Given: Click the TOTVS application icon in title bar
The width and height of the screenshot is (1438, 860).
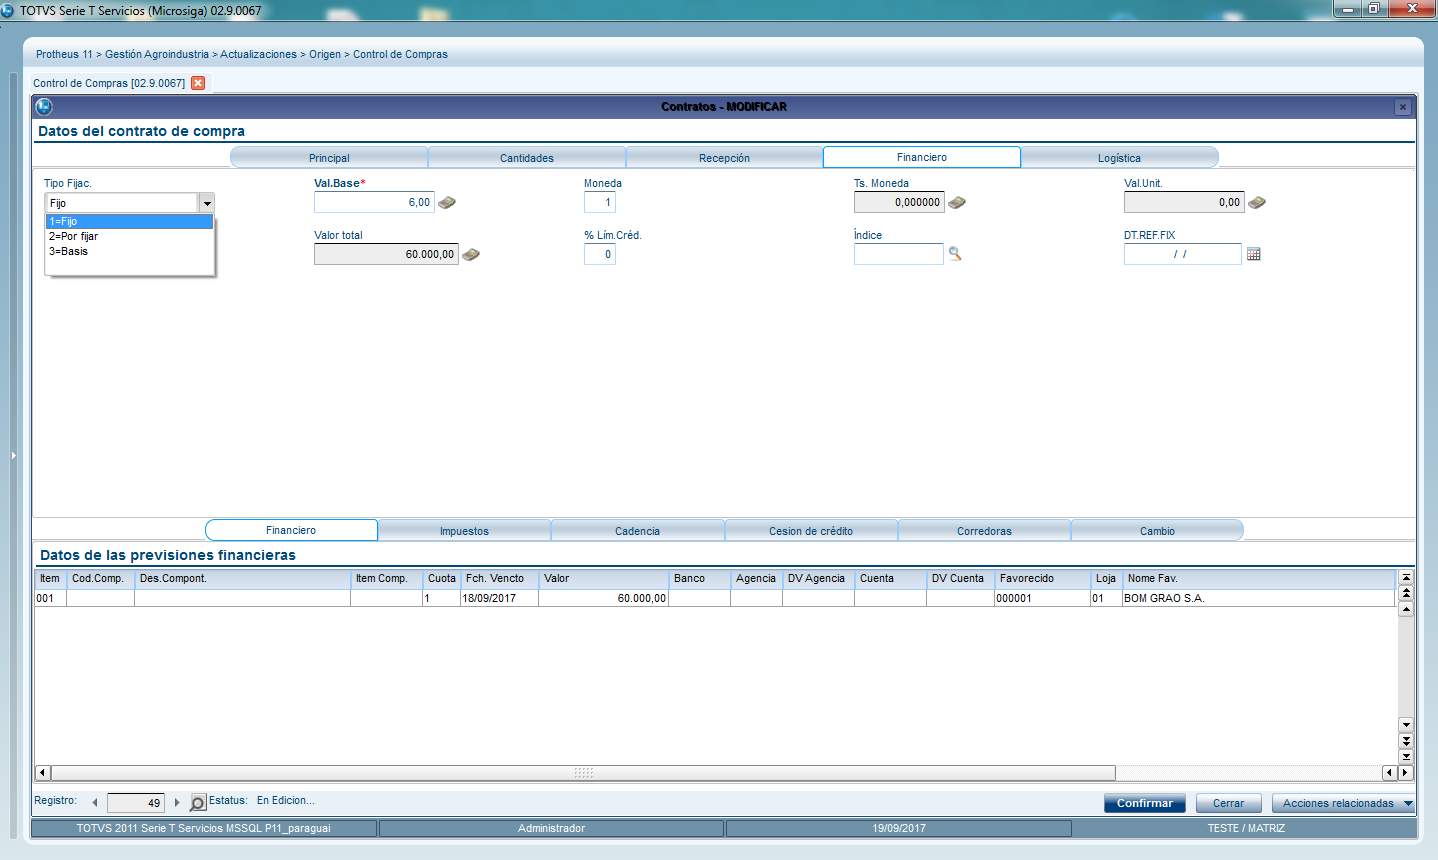Looking at the screenshot, I should click(x=8, y=10).
